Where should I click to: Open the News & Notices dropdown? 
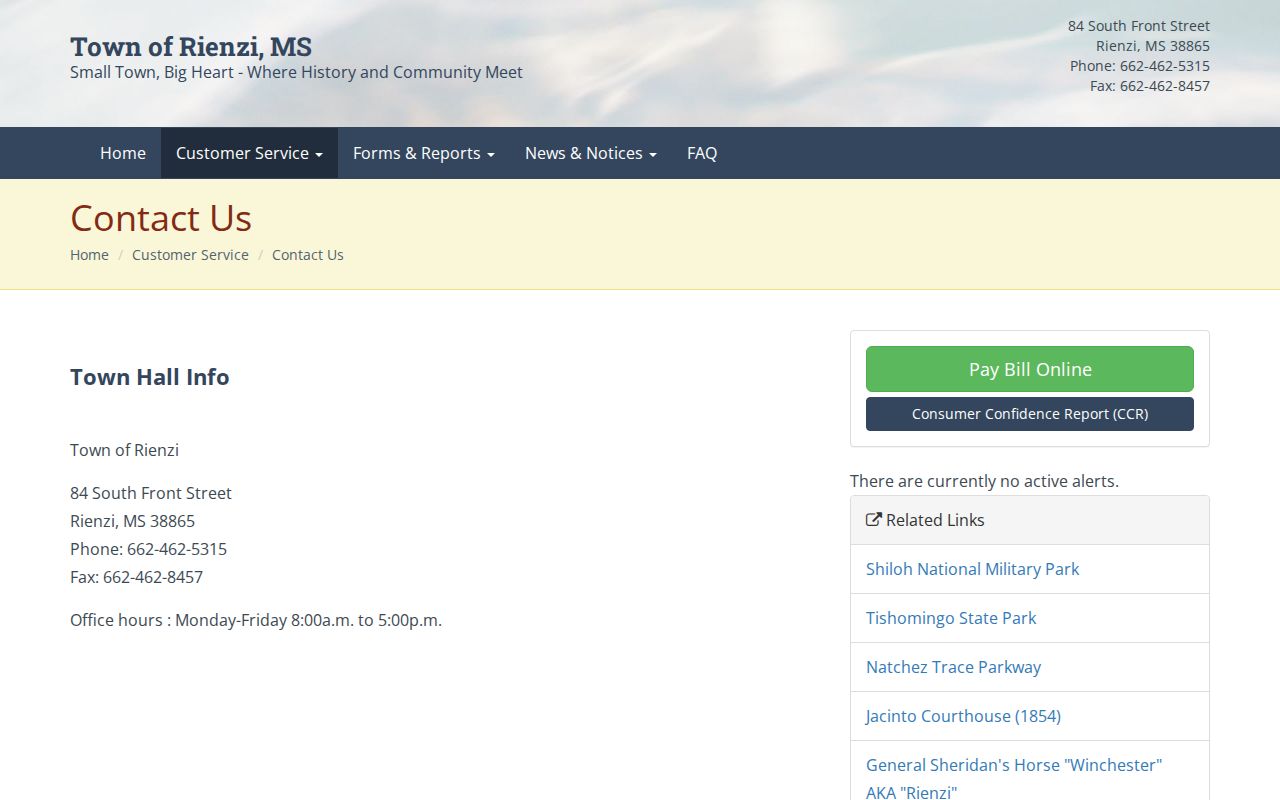[591, 153]
